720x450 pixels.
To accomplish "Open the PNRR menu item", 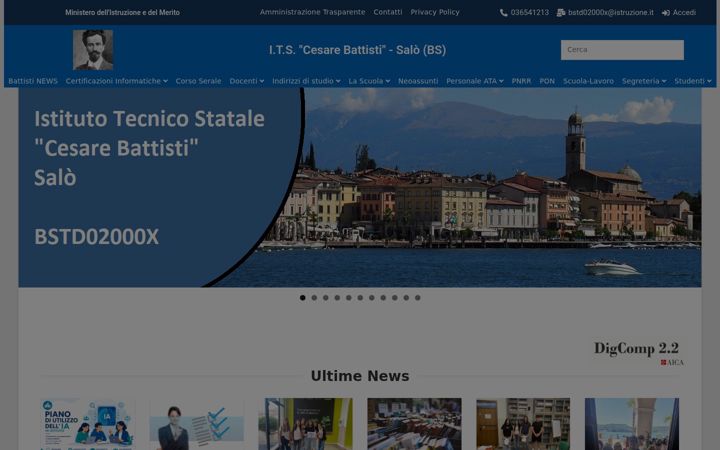I will pyautogui.click(x=521, y=81).
